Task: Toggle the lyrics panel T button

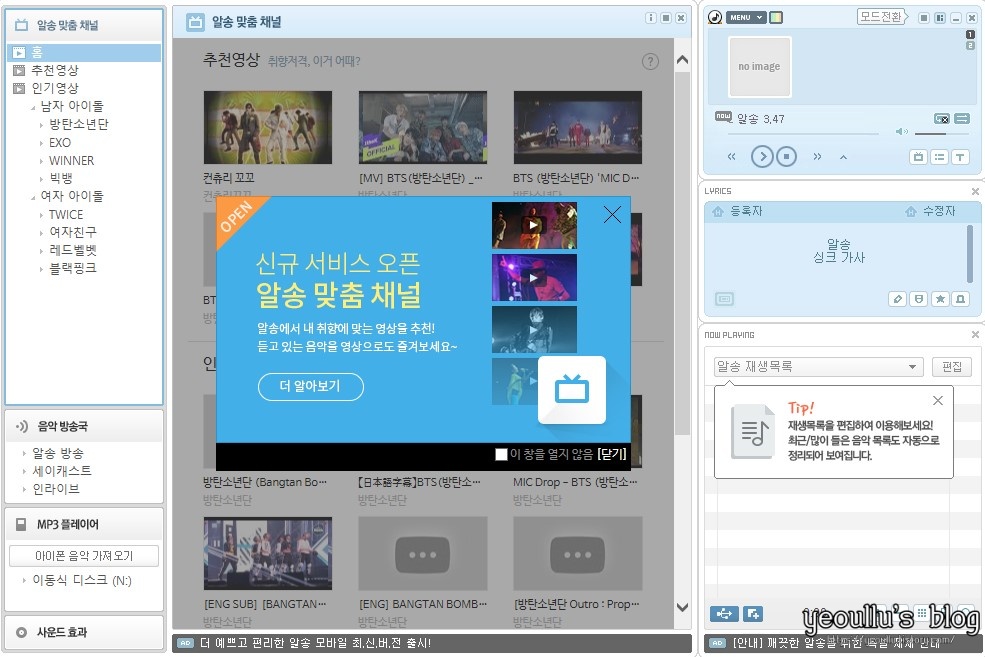Action: click(960, 157)
